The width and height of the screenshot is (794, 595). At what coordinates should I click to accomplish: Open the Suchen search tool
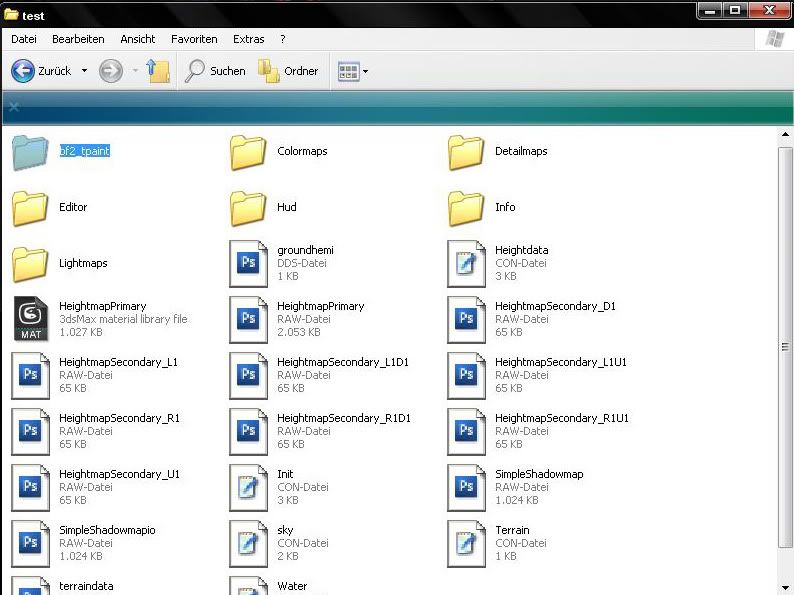[x=215, y=71]
